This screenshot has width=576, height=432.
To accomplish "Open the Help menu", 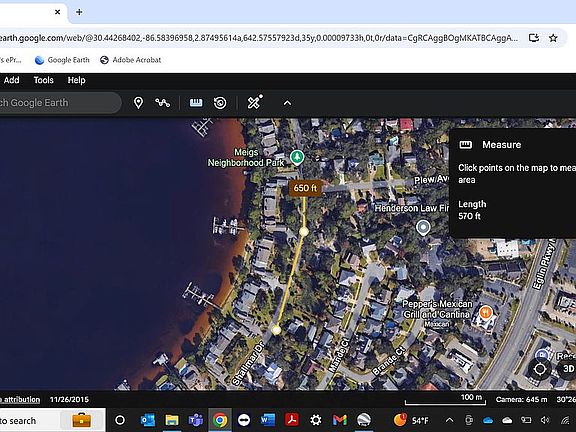I will pos(76,80).
